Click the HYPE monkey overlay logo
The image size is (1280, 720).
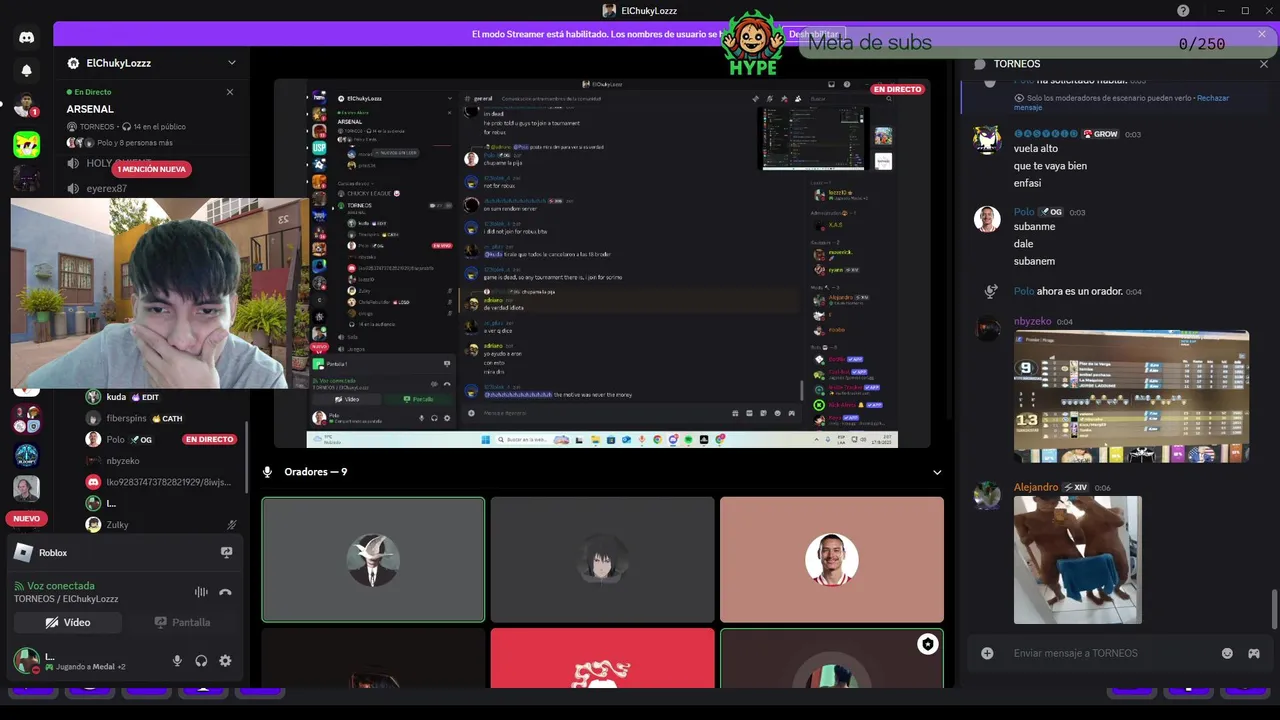coord(752,44)
